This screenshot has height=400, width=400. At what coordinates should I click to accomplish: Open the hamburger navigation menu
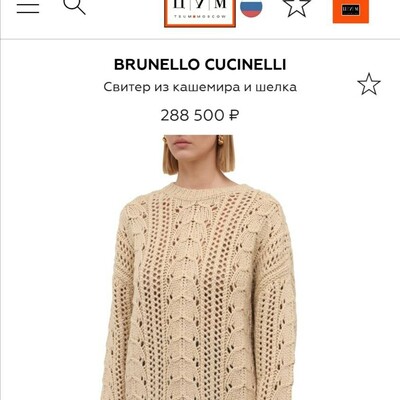[x=28, y=8]
